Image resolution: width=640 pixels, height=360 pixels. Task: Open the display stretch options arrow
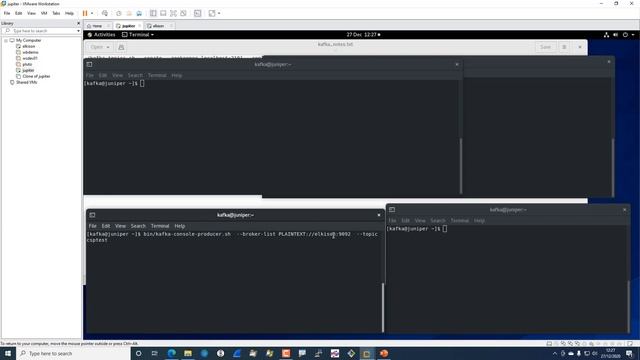pyautogui.click(x=219, y=13)
